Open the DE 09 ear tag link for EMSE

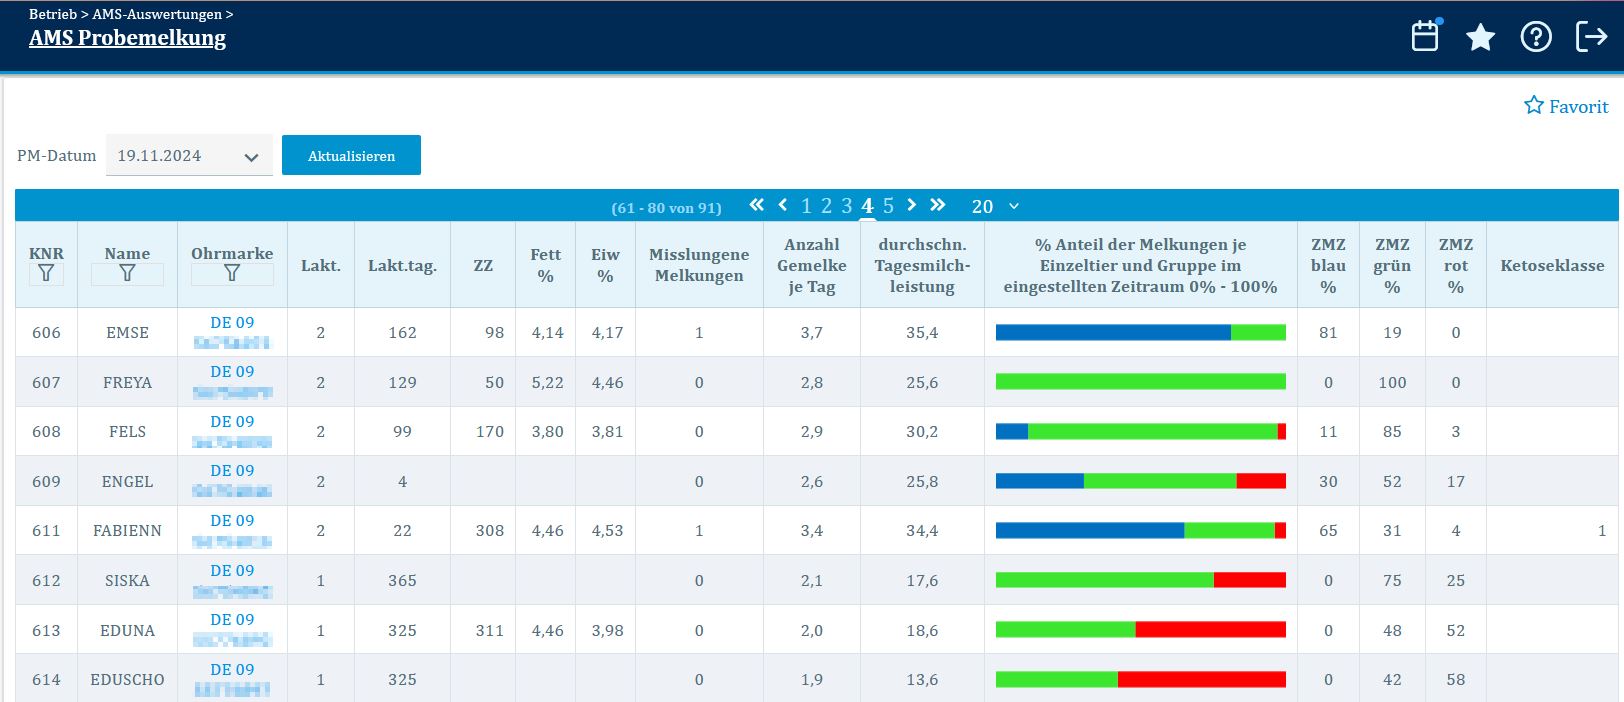232,323
